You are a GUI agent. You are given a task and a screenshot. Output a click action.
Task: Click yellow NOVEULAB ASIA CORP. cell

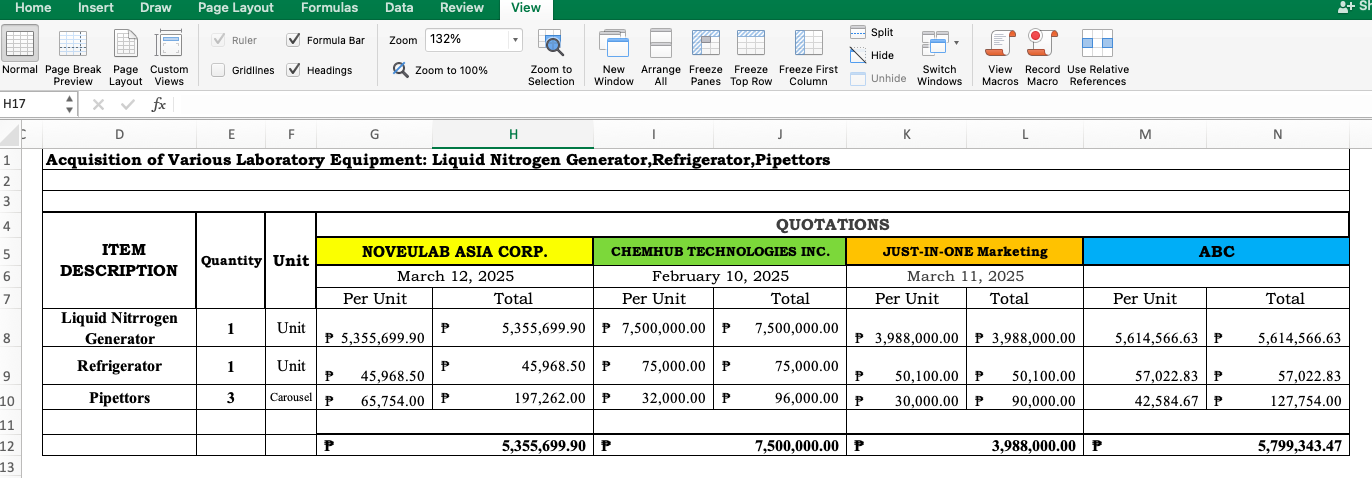click(x=454, y=251)
